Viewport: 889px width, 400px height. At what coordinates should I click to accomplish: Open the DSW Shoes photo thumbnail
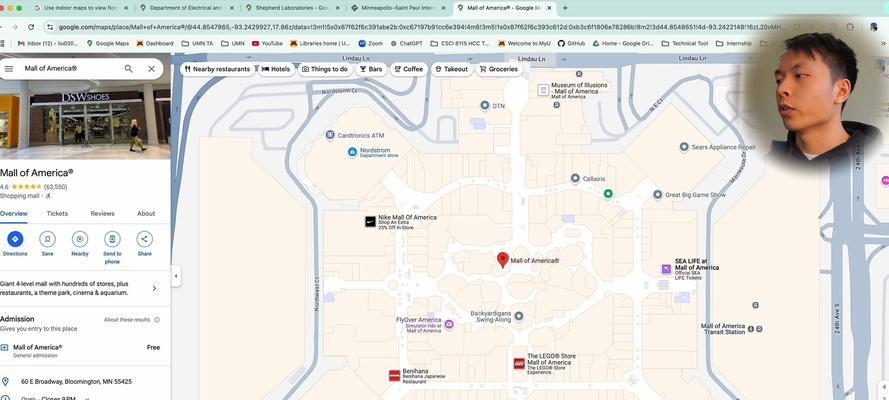[85, 120]
